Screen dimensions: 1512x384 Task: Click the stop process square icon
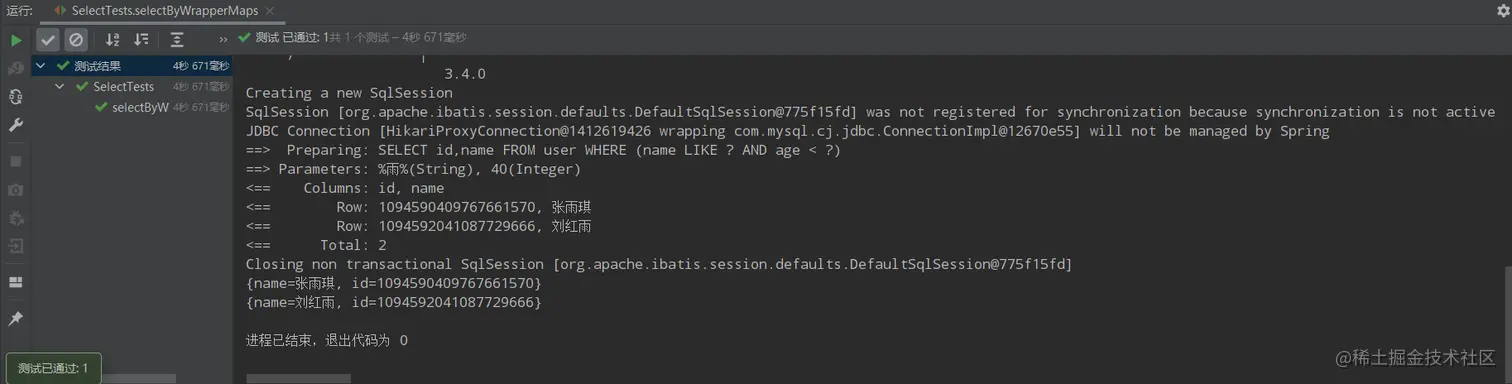[x=16, y=160]
